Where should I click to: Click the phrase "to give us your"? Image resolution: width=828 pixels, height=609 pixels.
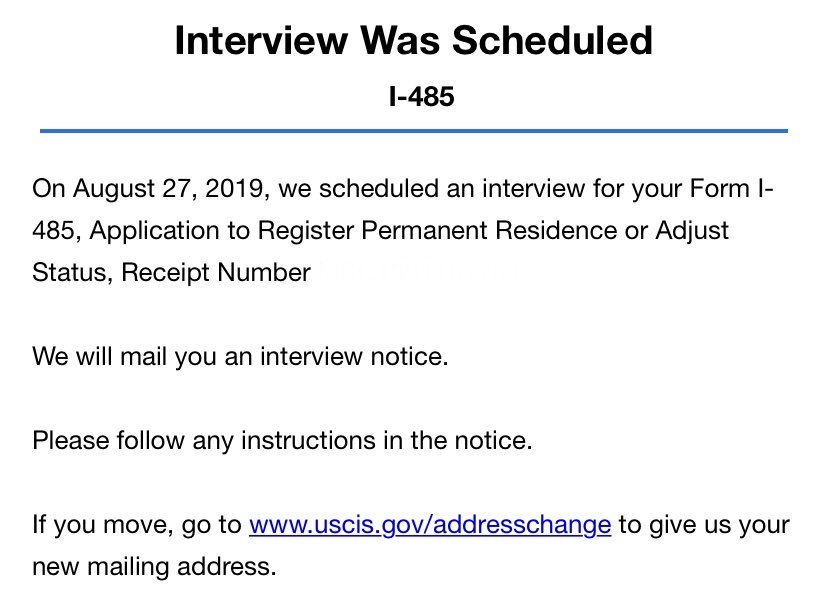(x=704, y=525)
